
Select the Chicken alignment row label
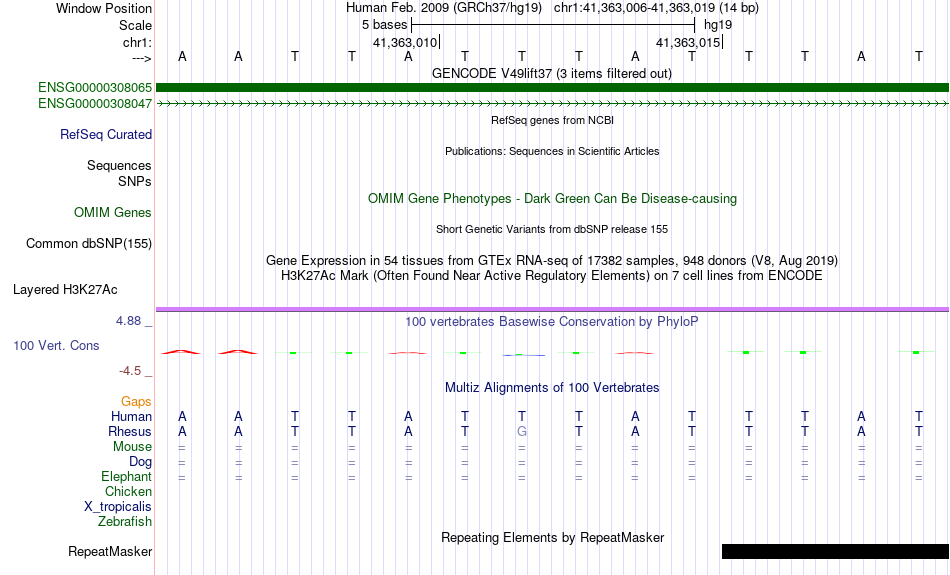[x=128, y=491]
